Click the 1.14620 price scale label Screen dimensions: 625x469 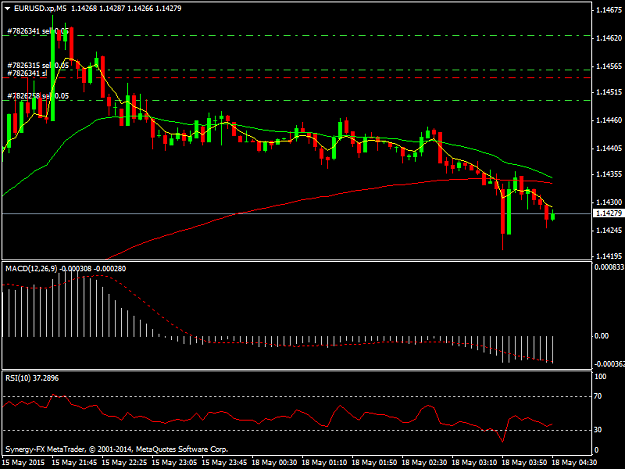609,38
